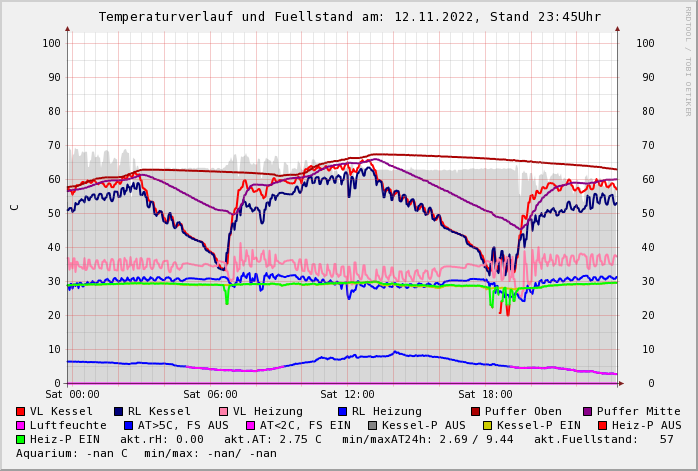Select the green Heiz-P EIN swatch

(20, 440)
